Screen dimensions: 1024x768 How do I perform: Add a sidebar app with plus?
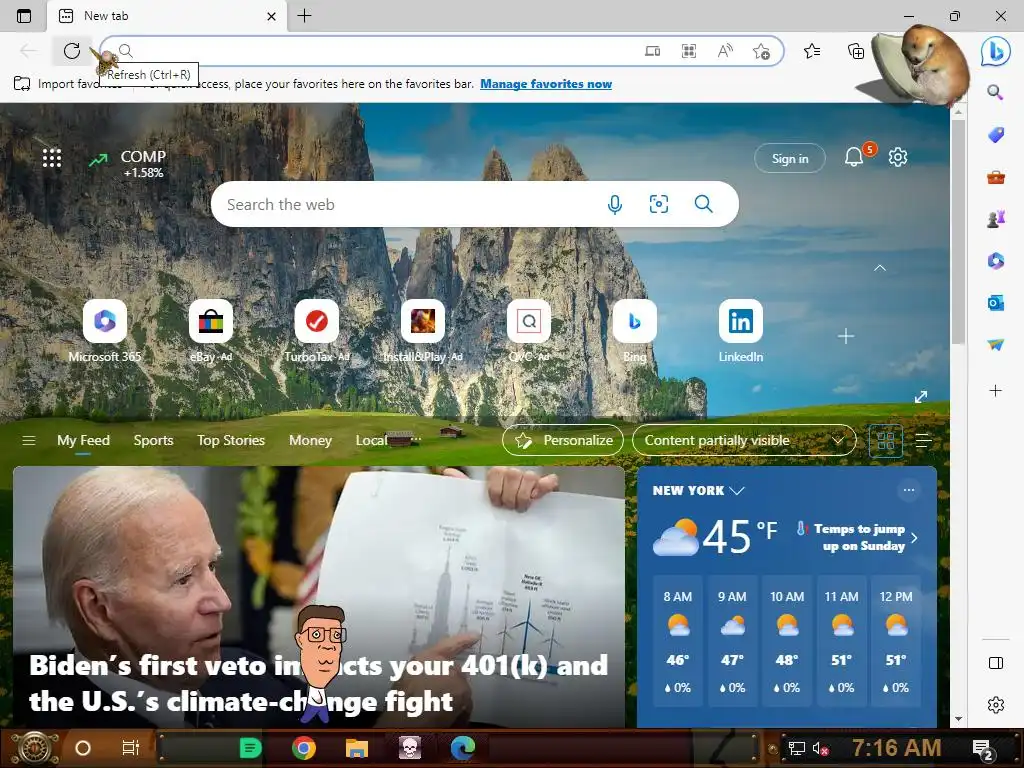point(995,391)
